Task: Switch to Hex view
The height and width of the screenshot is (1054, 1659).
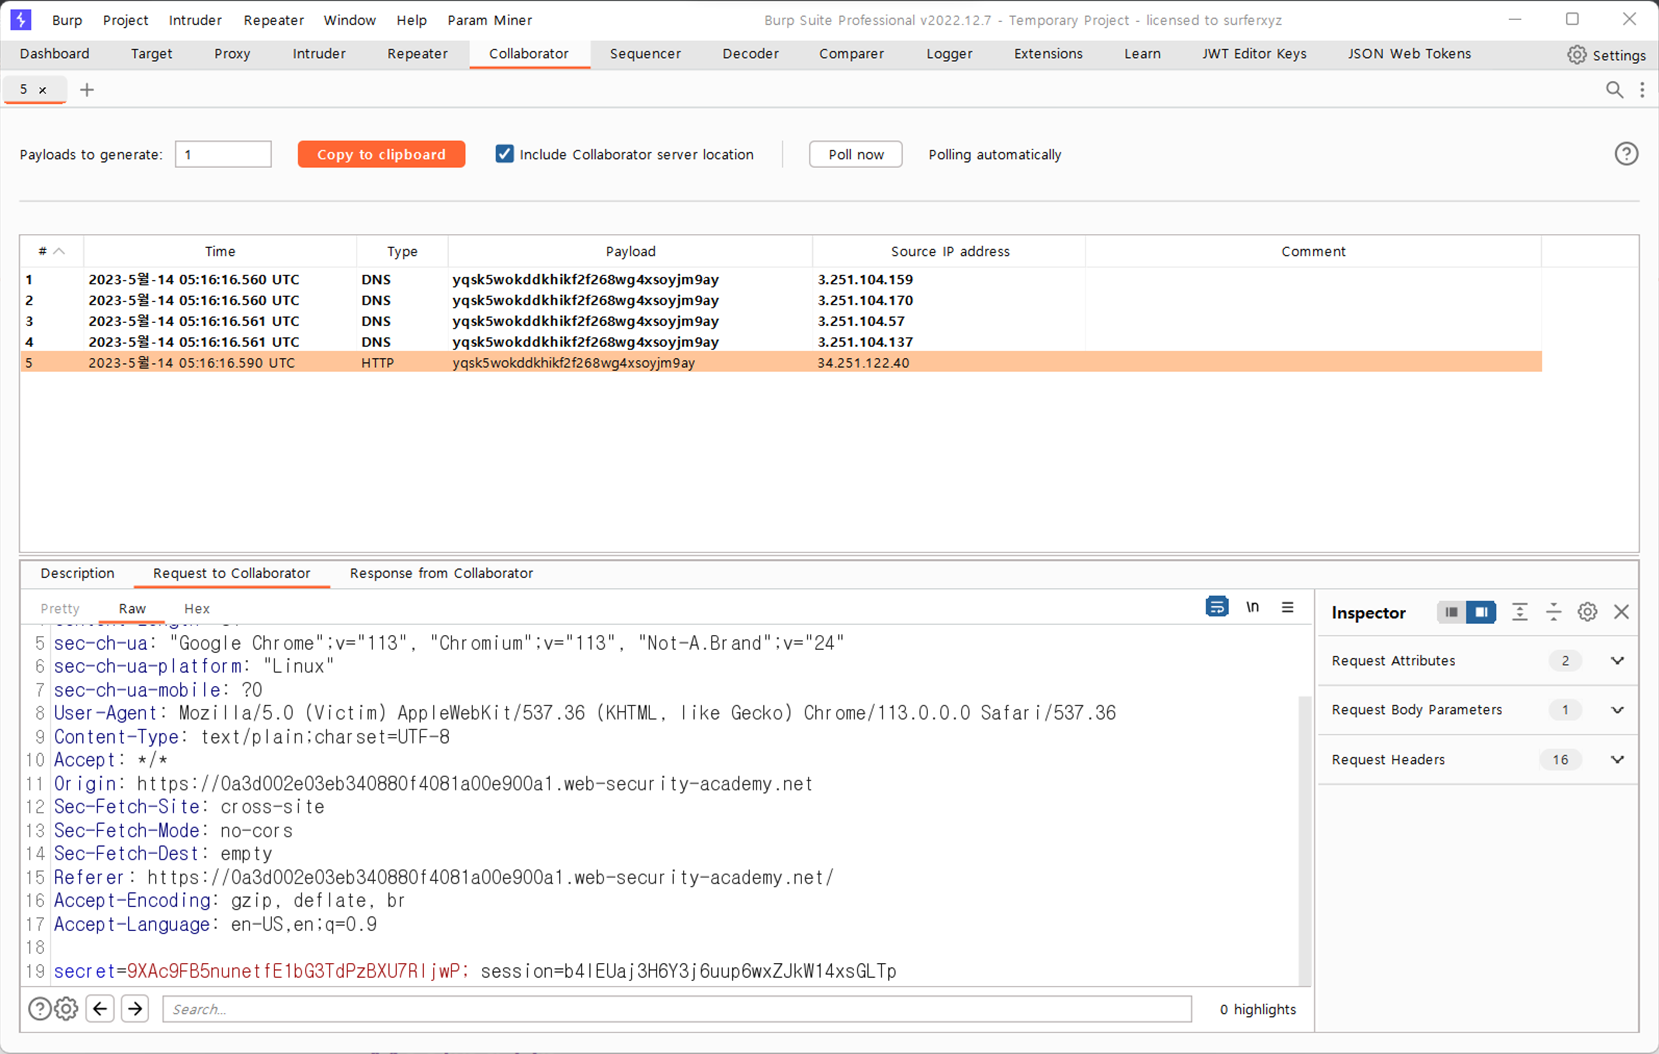Action: click(x=197, y=608)
